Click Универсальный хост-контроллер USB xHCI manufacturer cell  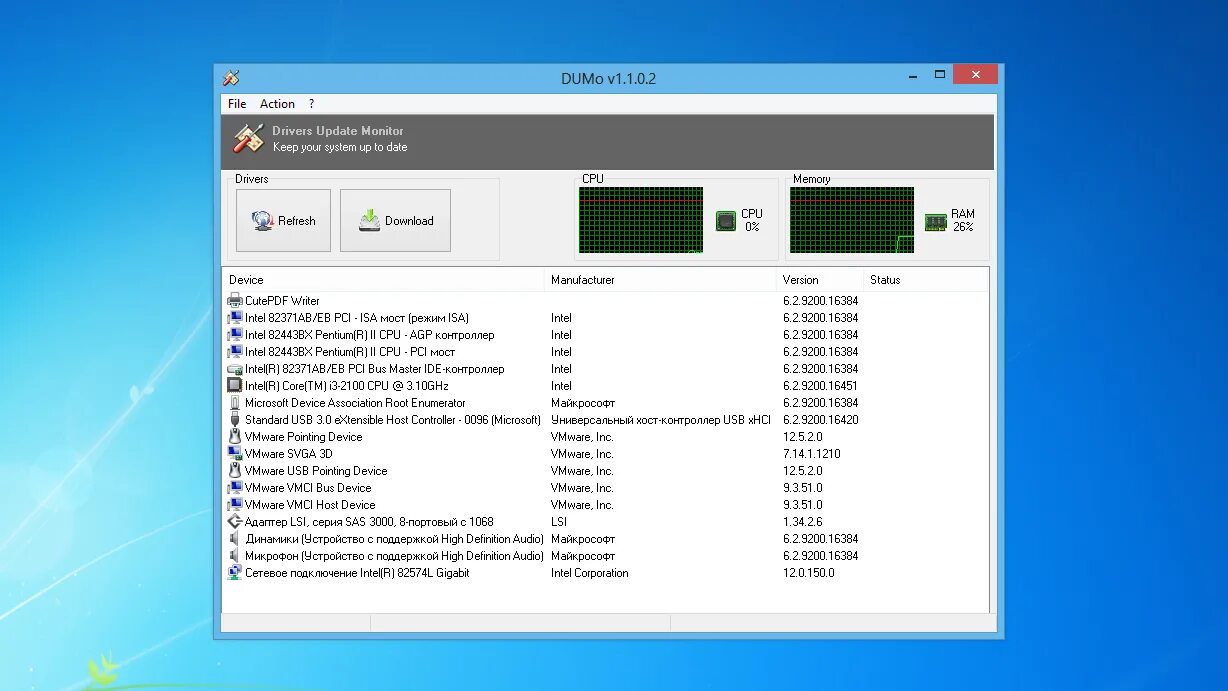[x=660, y=420]
